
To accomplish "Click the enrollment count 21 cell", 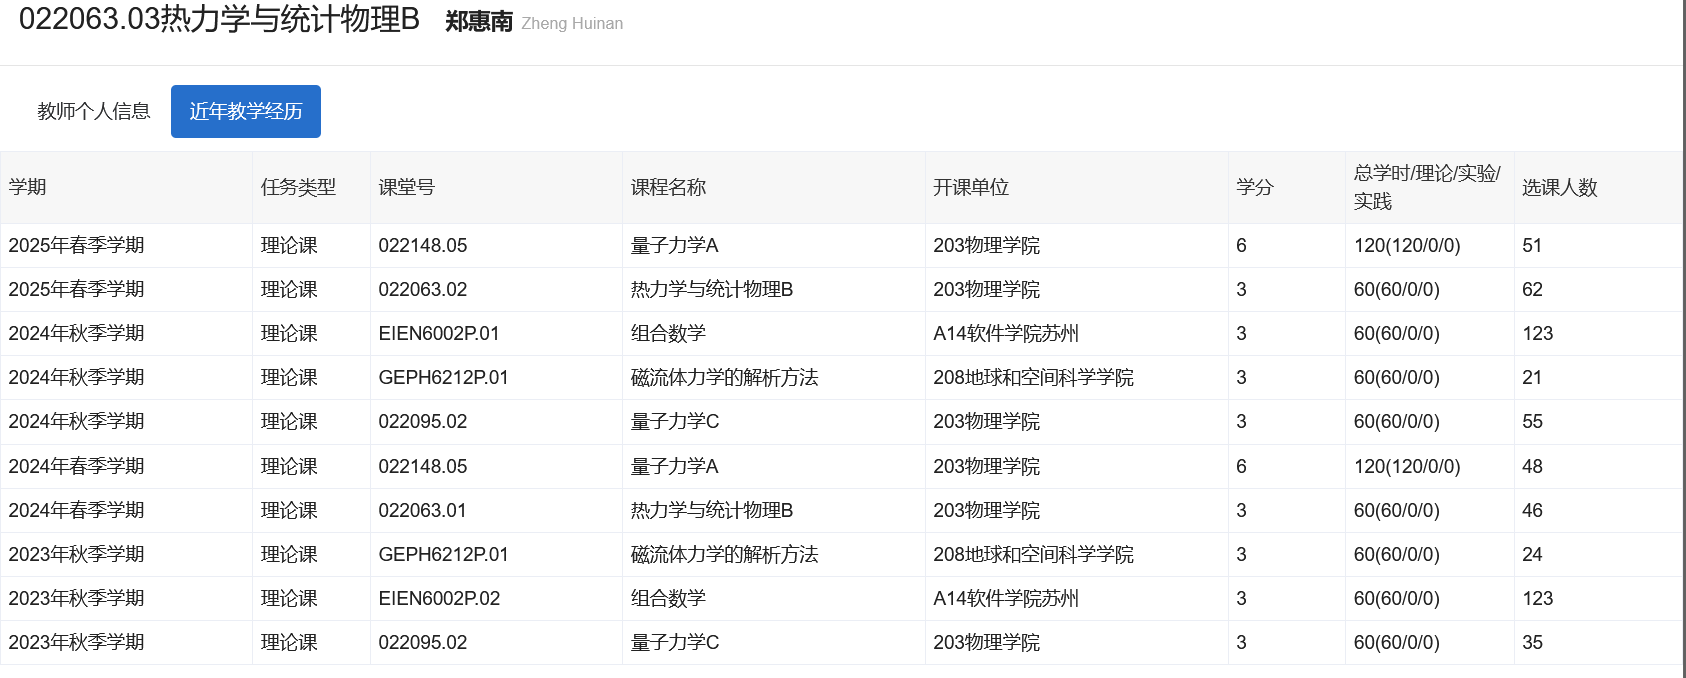I will coord(1532,378).
